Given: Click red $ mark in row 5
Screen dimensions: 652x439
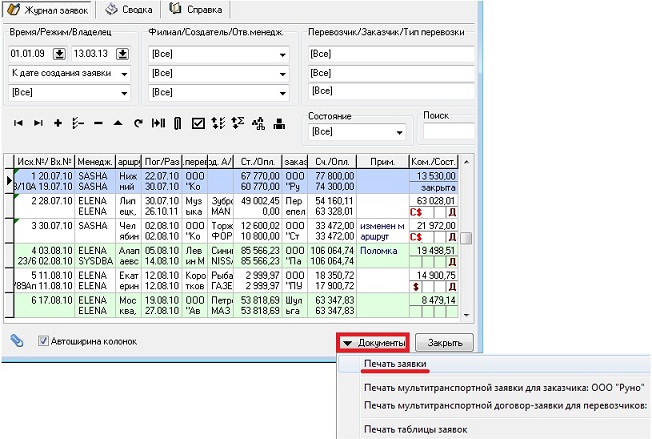Looking at the screenshot, I should [x=416, y=286].
